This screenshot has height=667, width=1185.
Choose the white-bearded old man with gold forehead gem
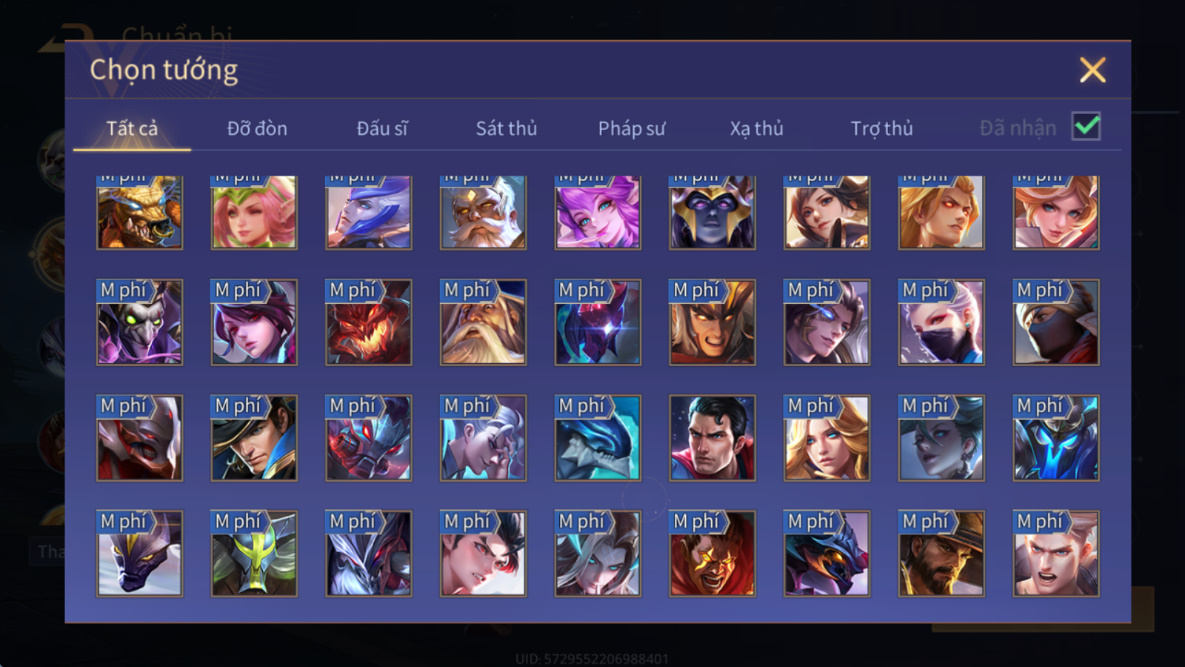coord(483,212)
